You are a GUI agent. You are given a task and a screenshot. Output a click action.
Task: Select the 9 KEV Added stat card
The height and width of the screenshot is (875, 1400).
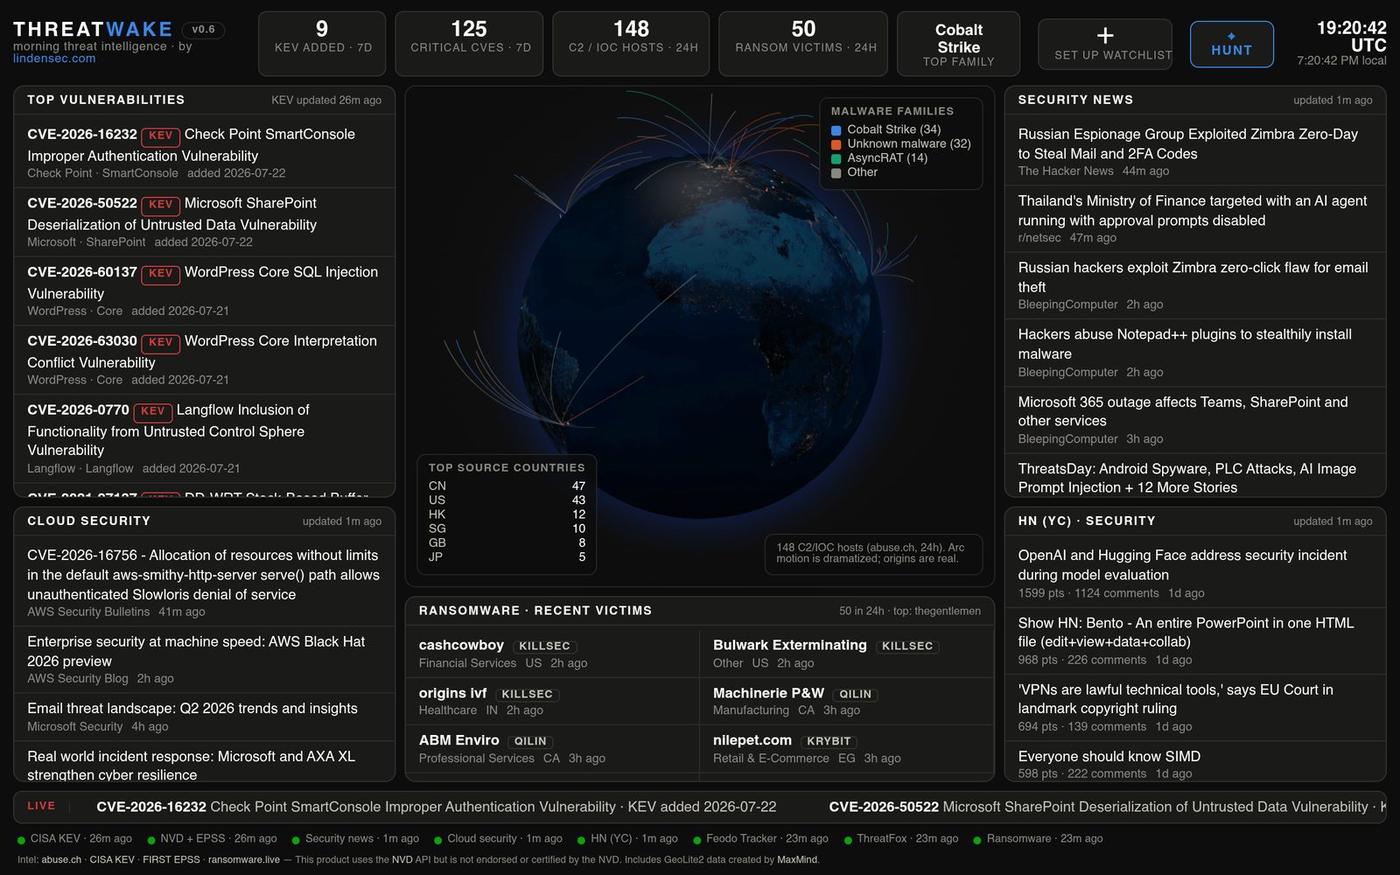pyautogui.click(x=322, y=44)
